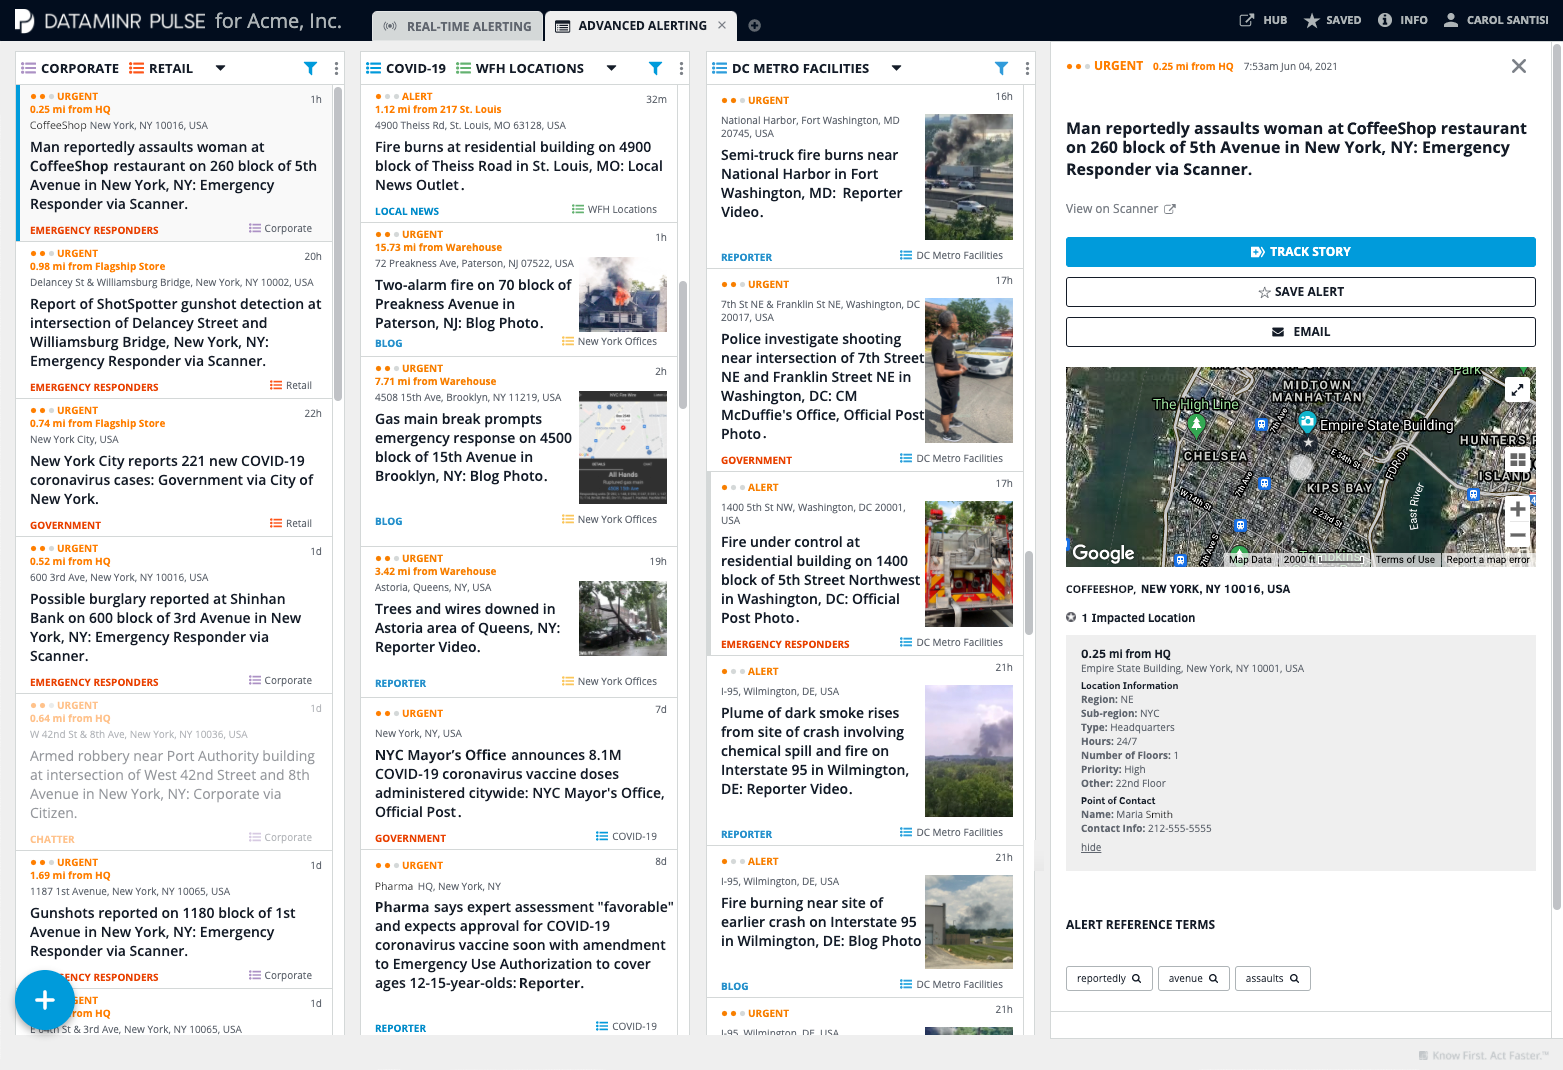Image resolution: width=1563 pixels, height=1070 pixels.
Task: Open the Saved alerts menu
Action: [1332, 20]
